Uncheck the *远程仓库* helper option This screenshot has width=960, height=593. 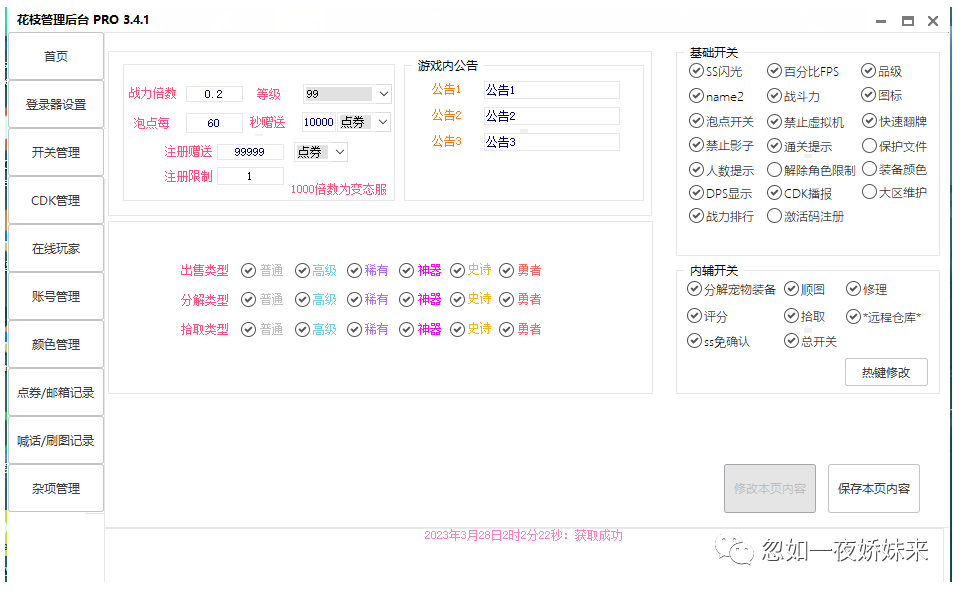pos(854,317)
